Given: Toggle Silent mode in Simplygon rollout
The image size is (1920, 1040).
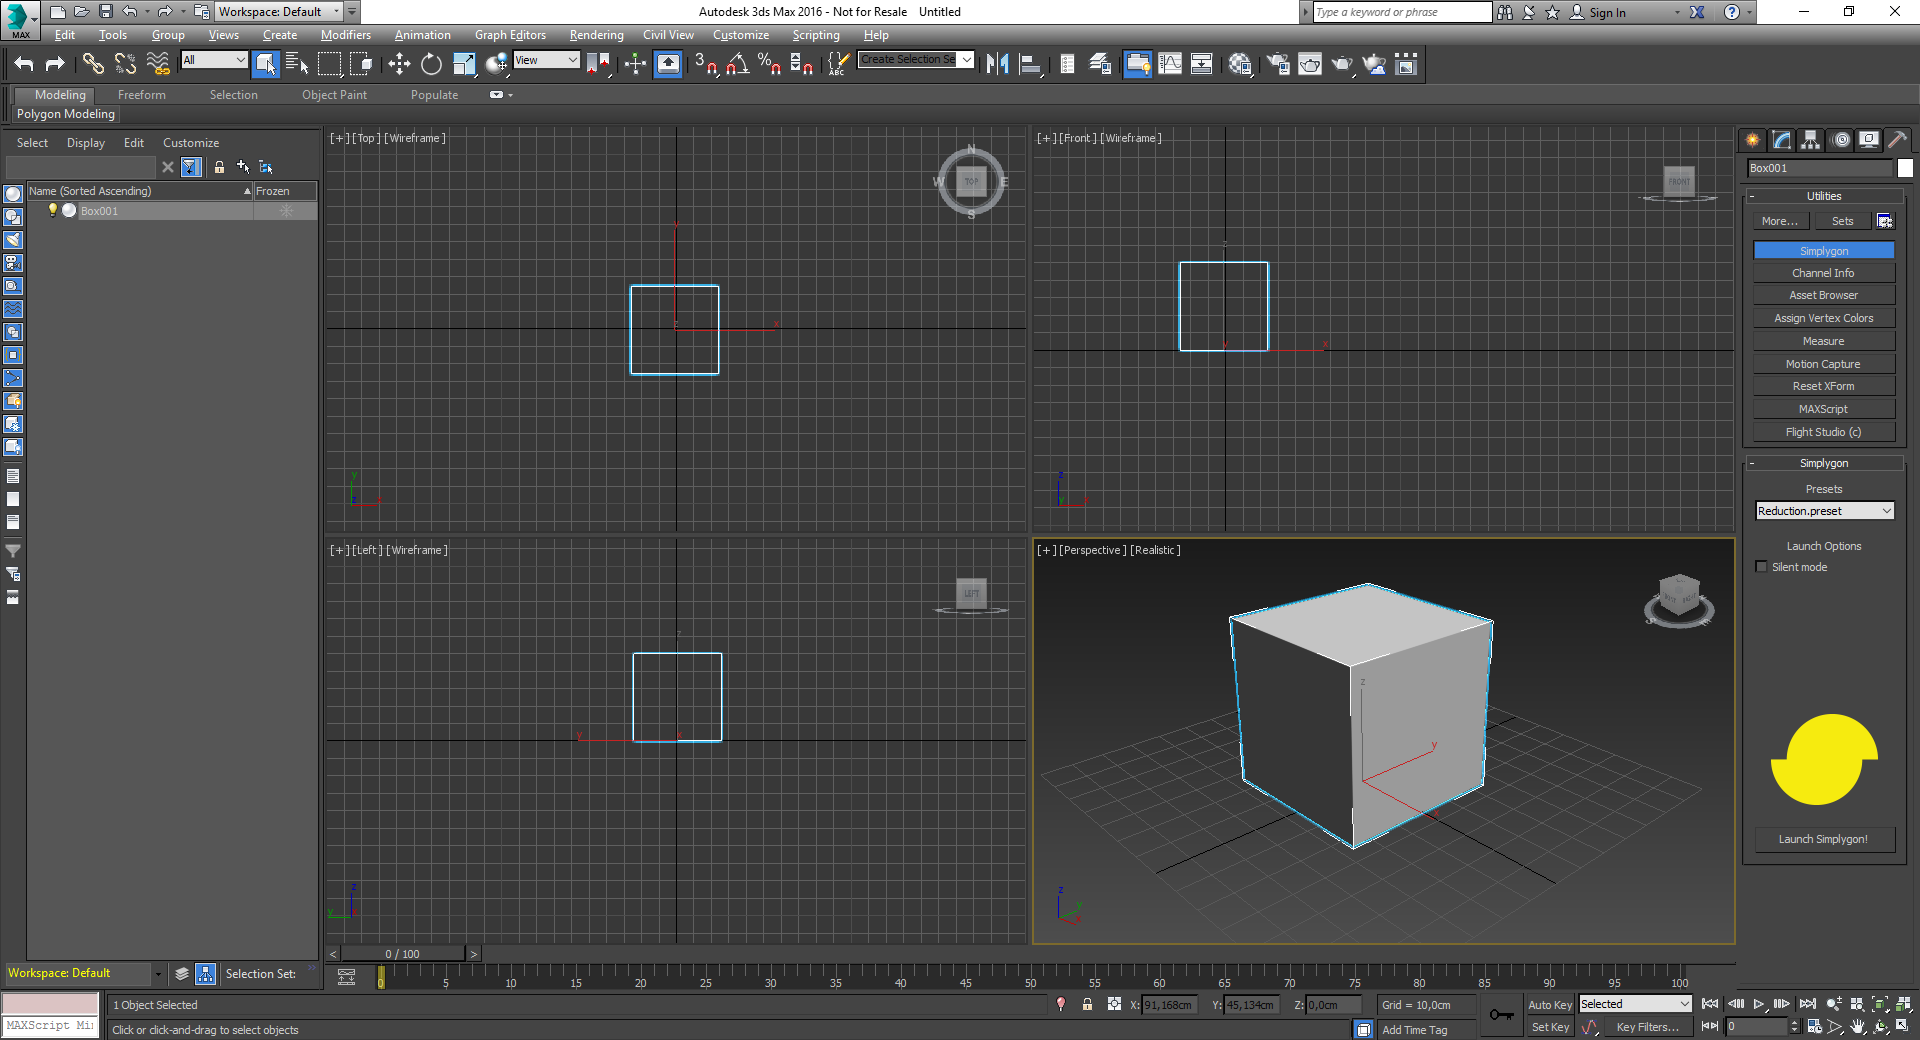Looking at the screenshot, I should [x=1761, y=566].
